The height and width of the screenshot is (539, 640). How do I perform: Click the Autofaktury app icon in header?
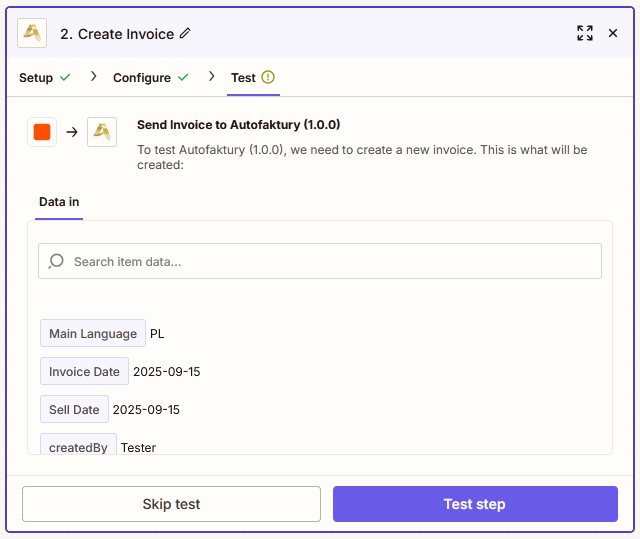[32, 33]
